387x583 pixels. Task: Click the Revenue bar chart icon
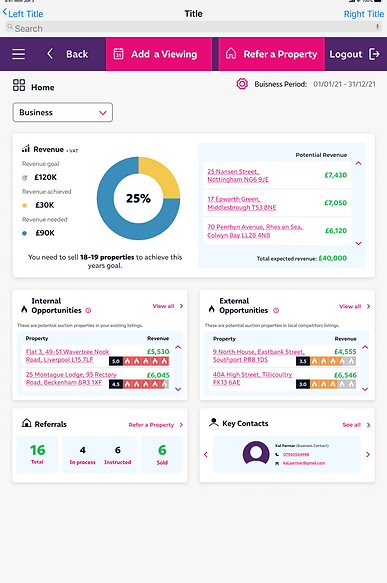pyautogui.click(x=25, y=149)
